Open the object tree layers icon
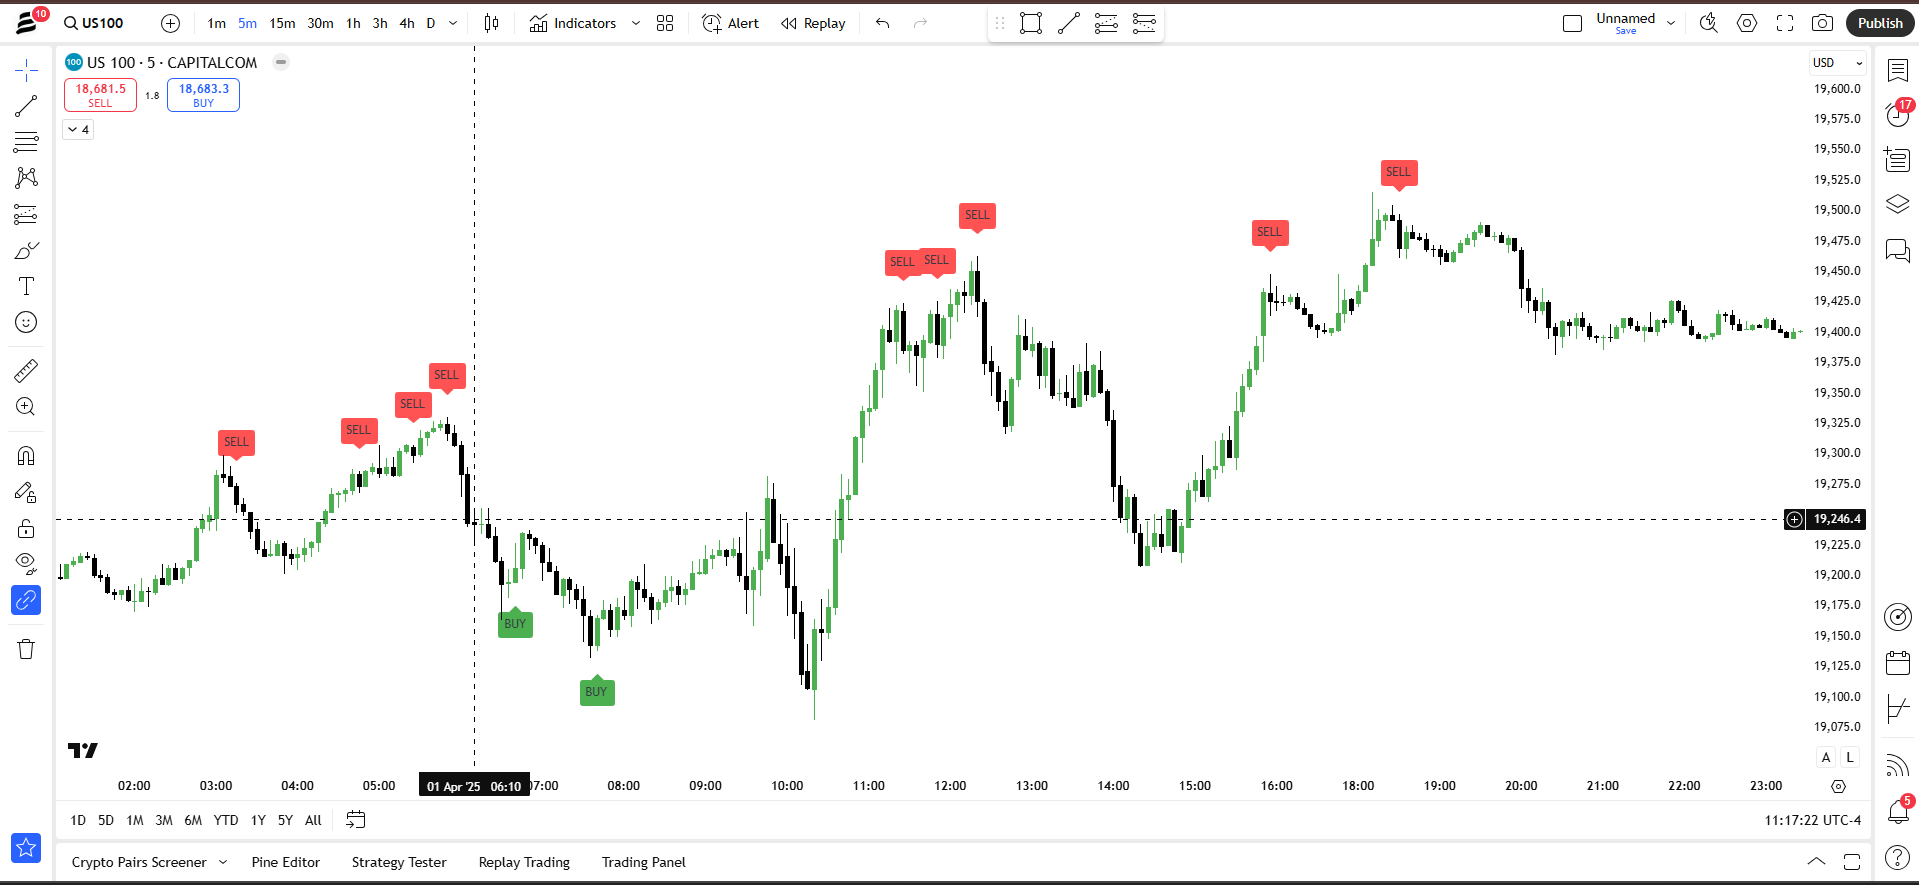 tap(1898, 204)
